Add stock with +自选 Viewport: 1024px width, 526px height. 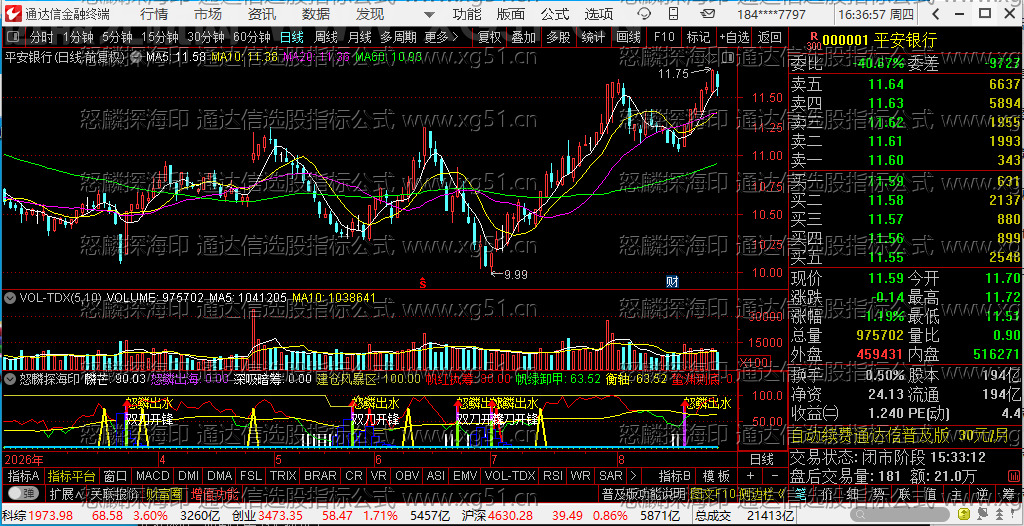point(735,37)
